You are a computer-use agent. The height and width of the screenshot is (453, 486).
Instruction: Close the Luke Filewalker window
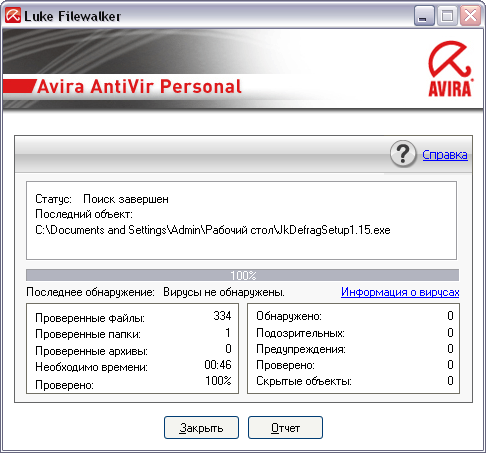tap(470, 16)
